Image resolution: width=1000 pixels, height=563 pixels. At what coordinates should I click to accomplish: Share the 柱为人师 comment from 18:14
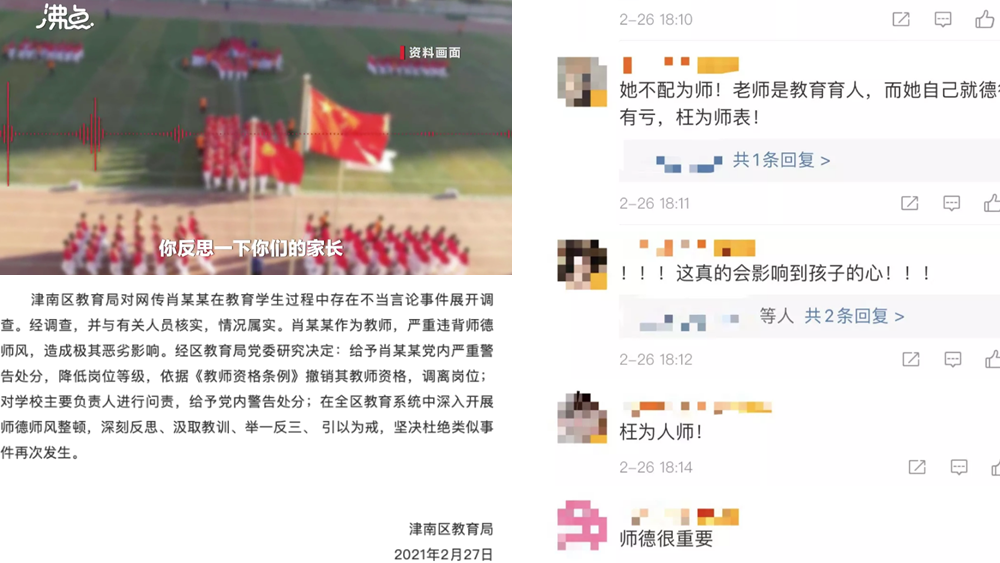coord(917,467)
